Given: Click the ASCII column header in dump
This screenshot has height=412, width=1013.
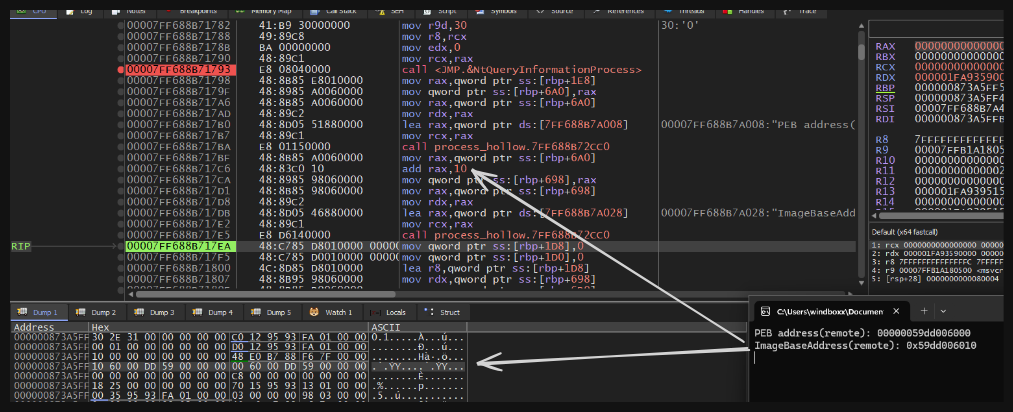Looking at the screenshot, I should [x=387, y=327].
